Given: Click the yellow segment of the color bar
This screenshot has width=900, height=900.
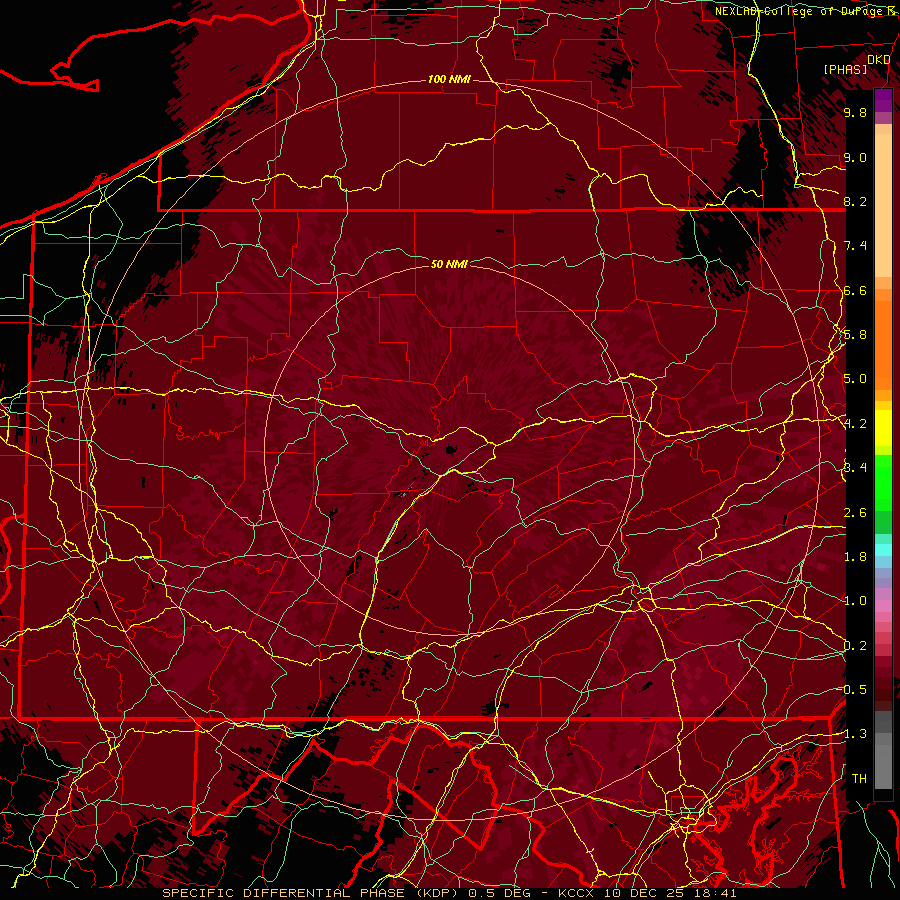Looking at the screenshot, I should 883,428.
